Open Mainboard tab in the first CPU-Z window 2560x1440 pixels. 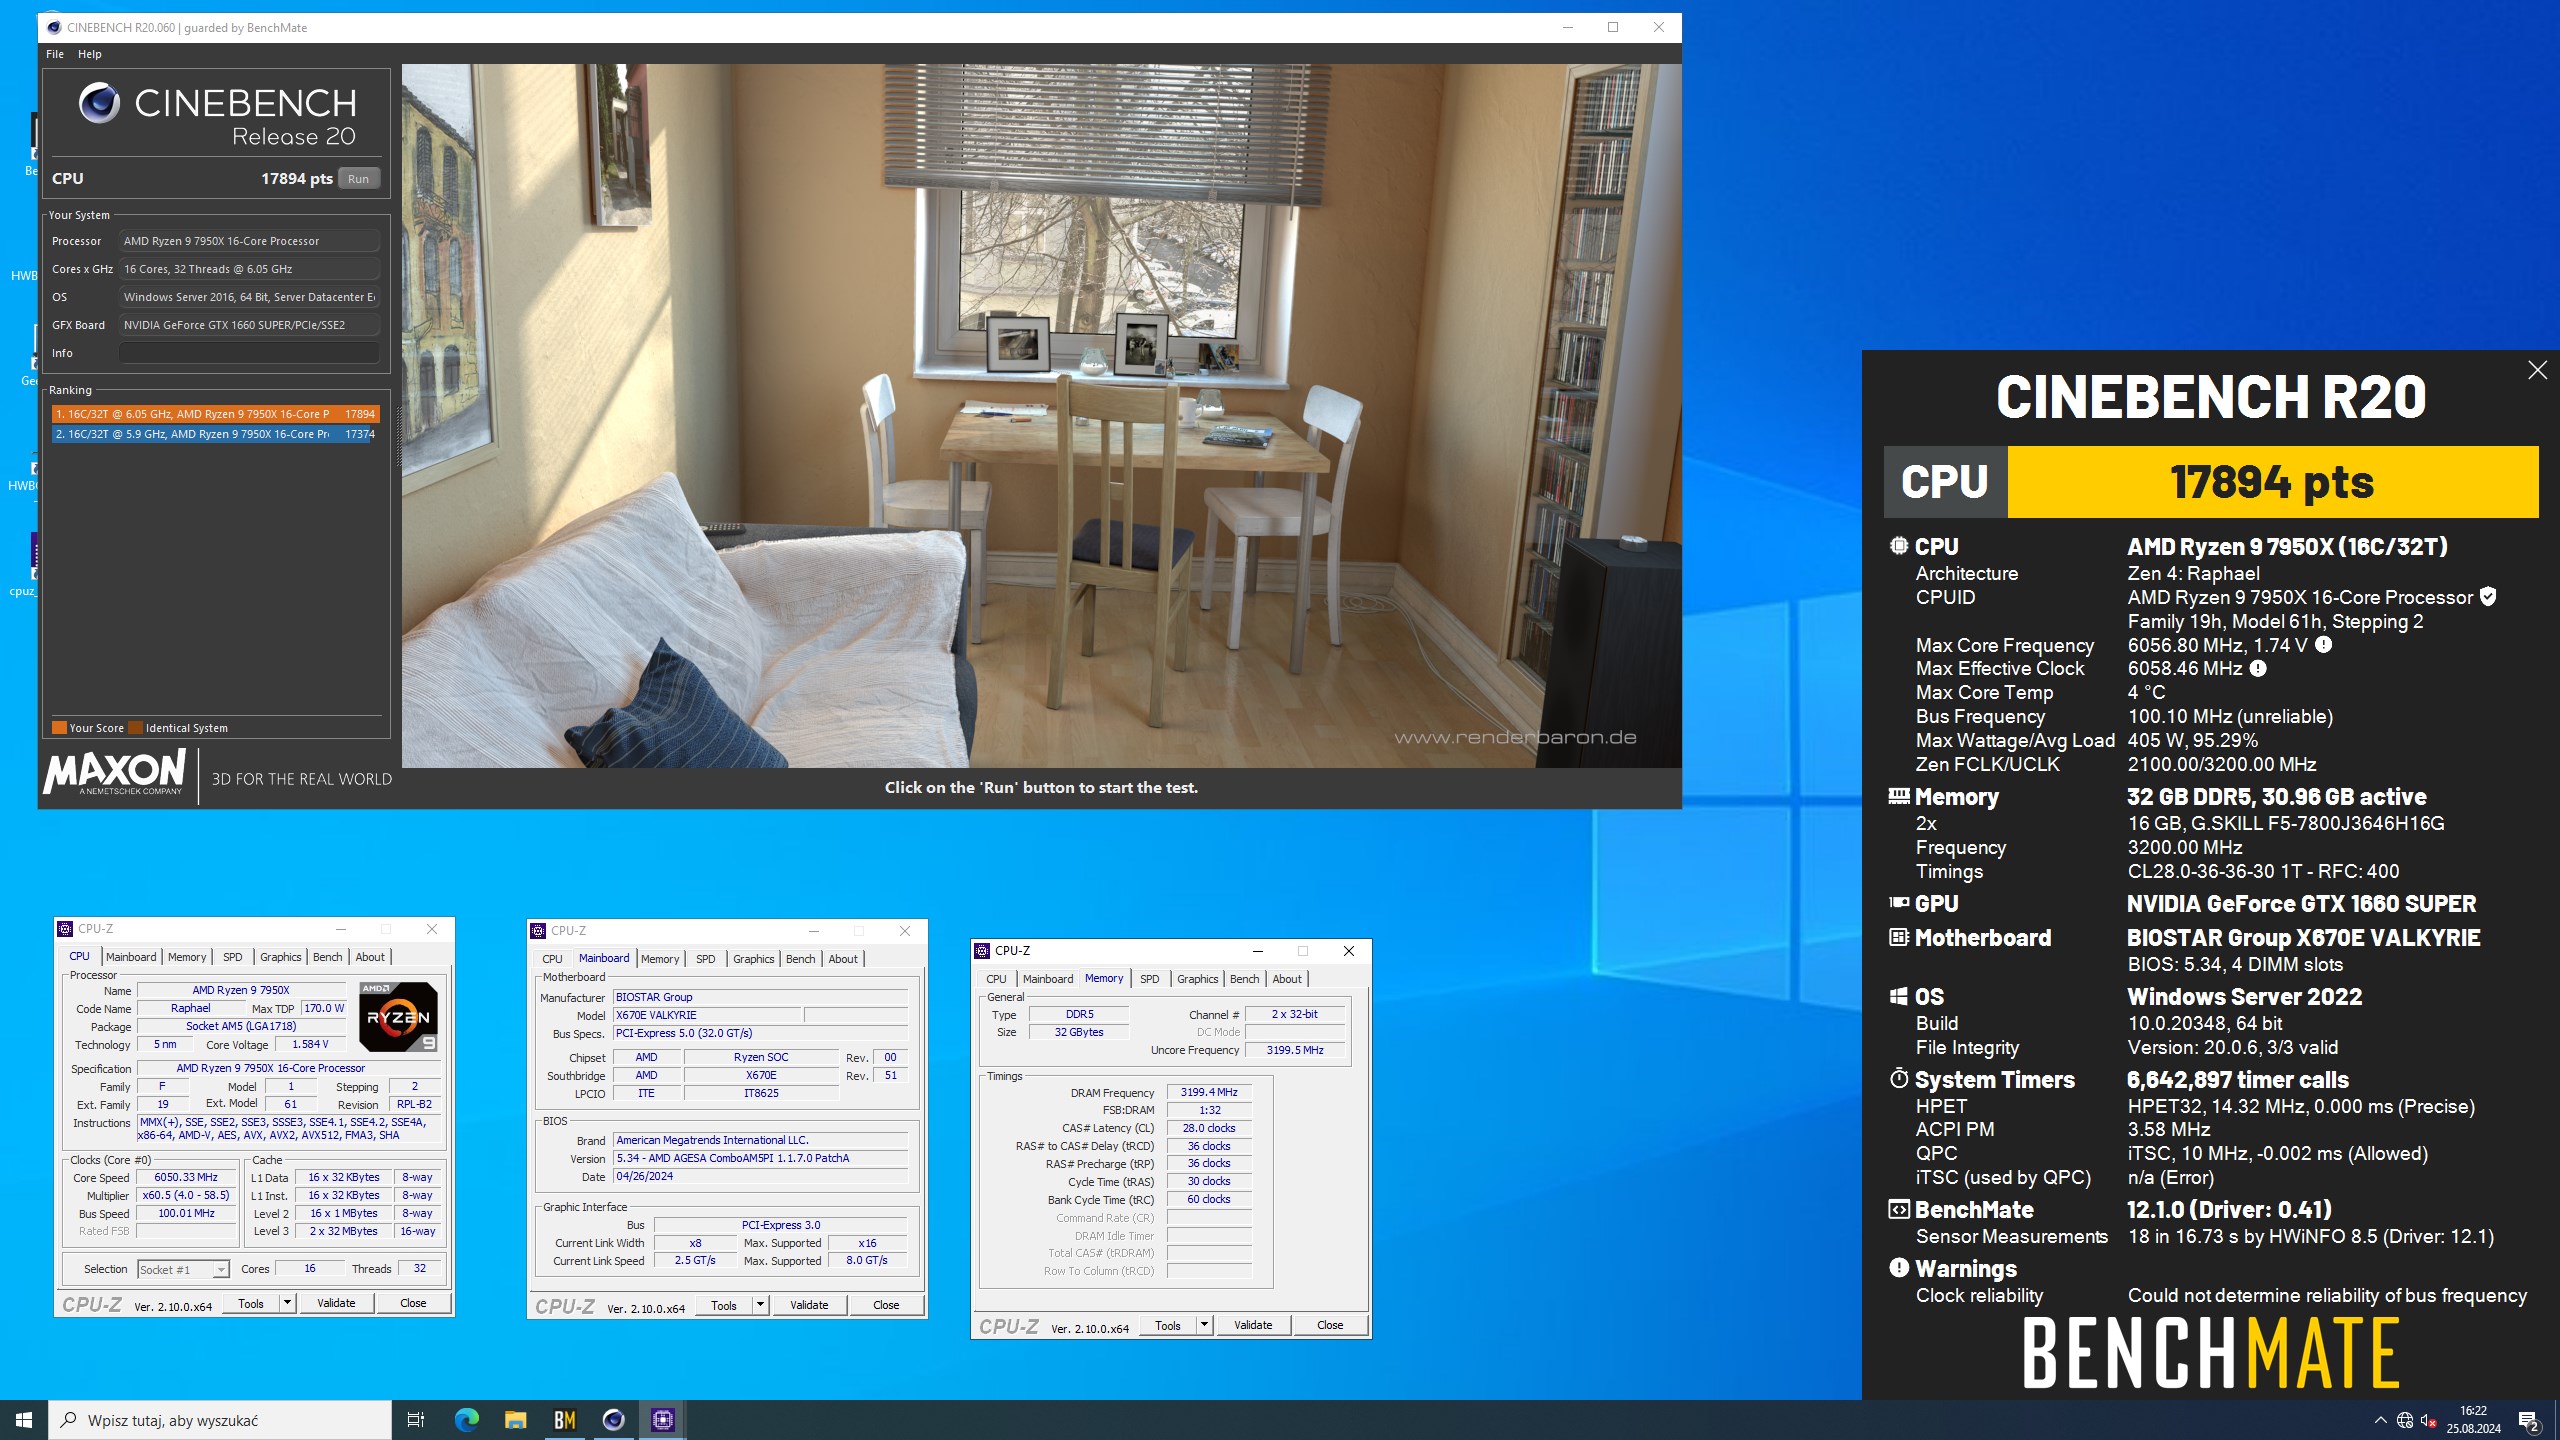(x=131, y=957)
